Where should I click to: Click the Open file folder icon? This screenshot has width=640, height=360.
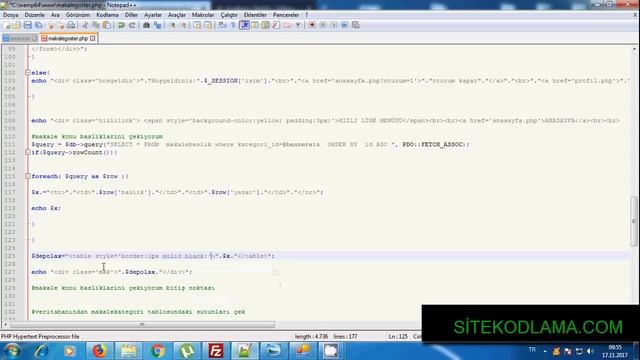pyautogui.click(x=17, y=25)
